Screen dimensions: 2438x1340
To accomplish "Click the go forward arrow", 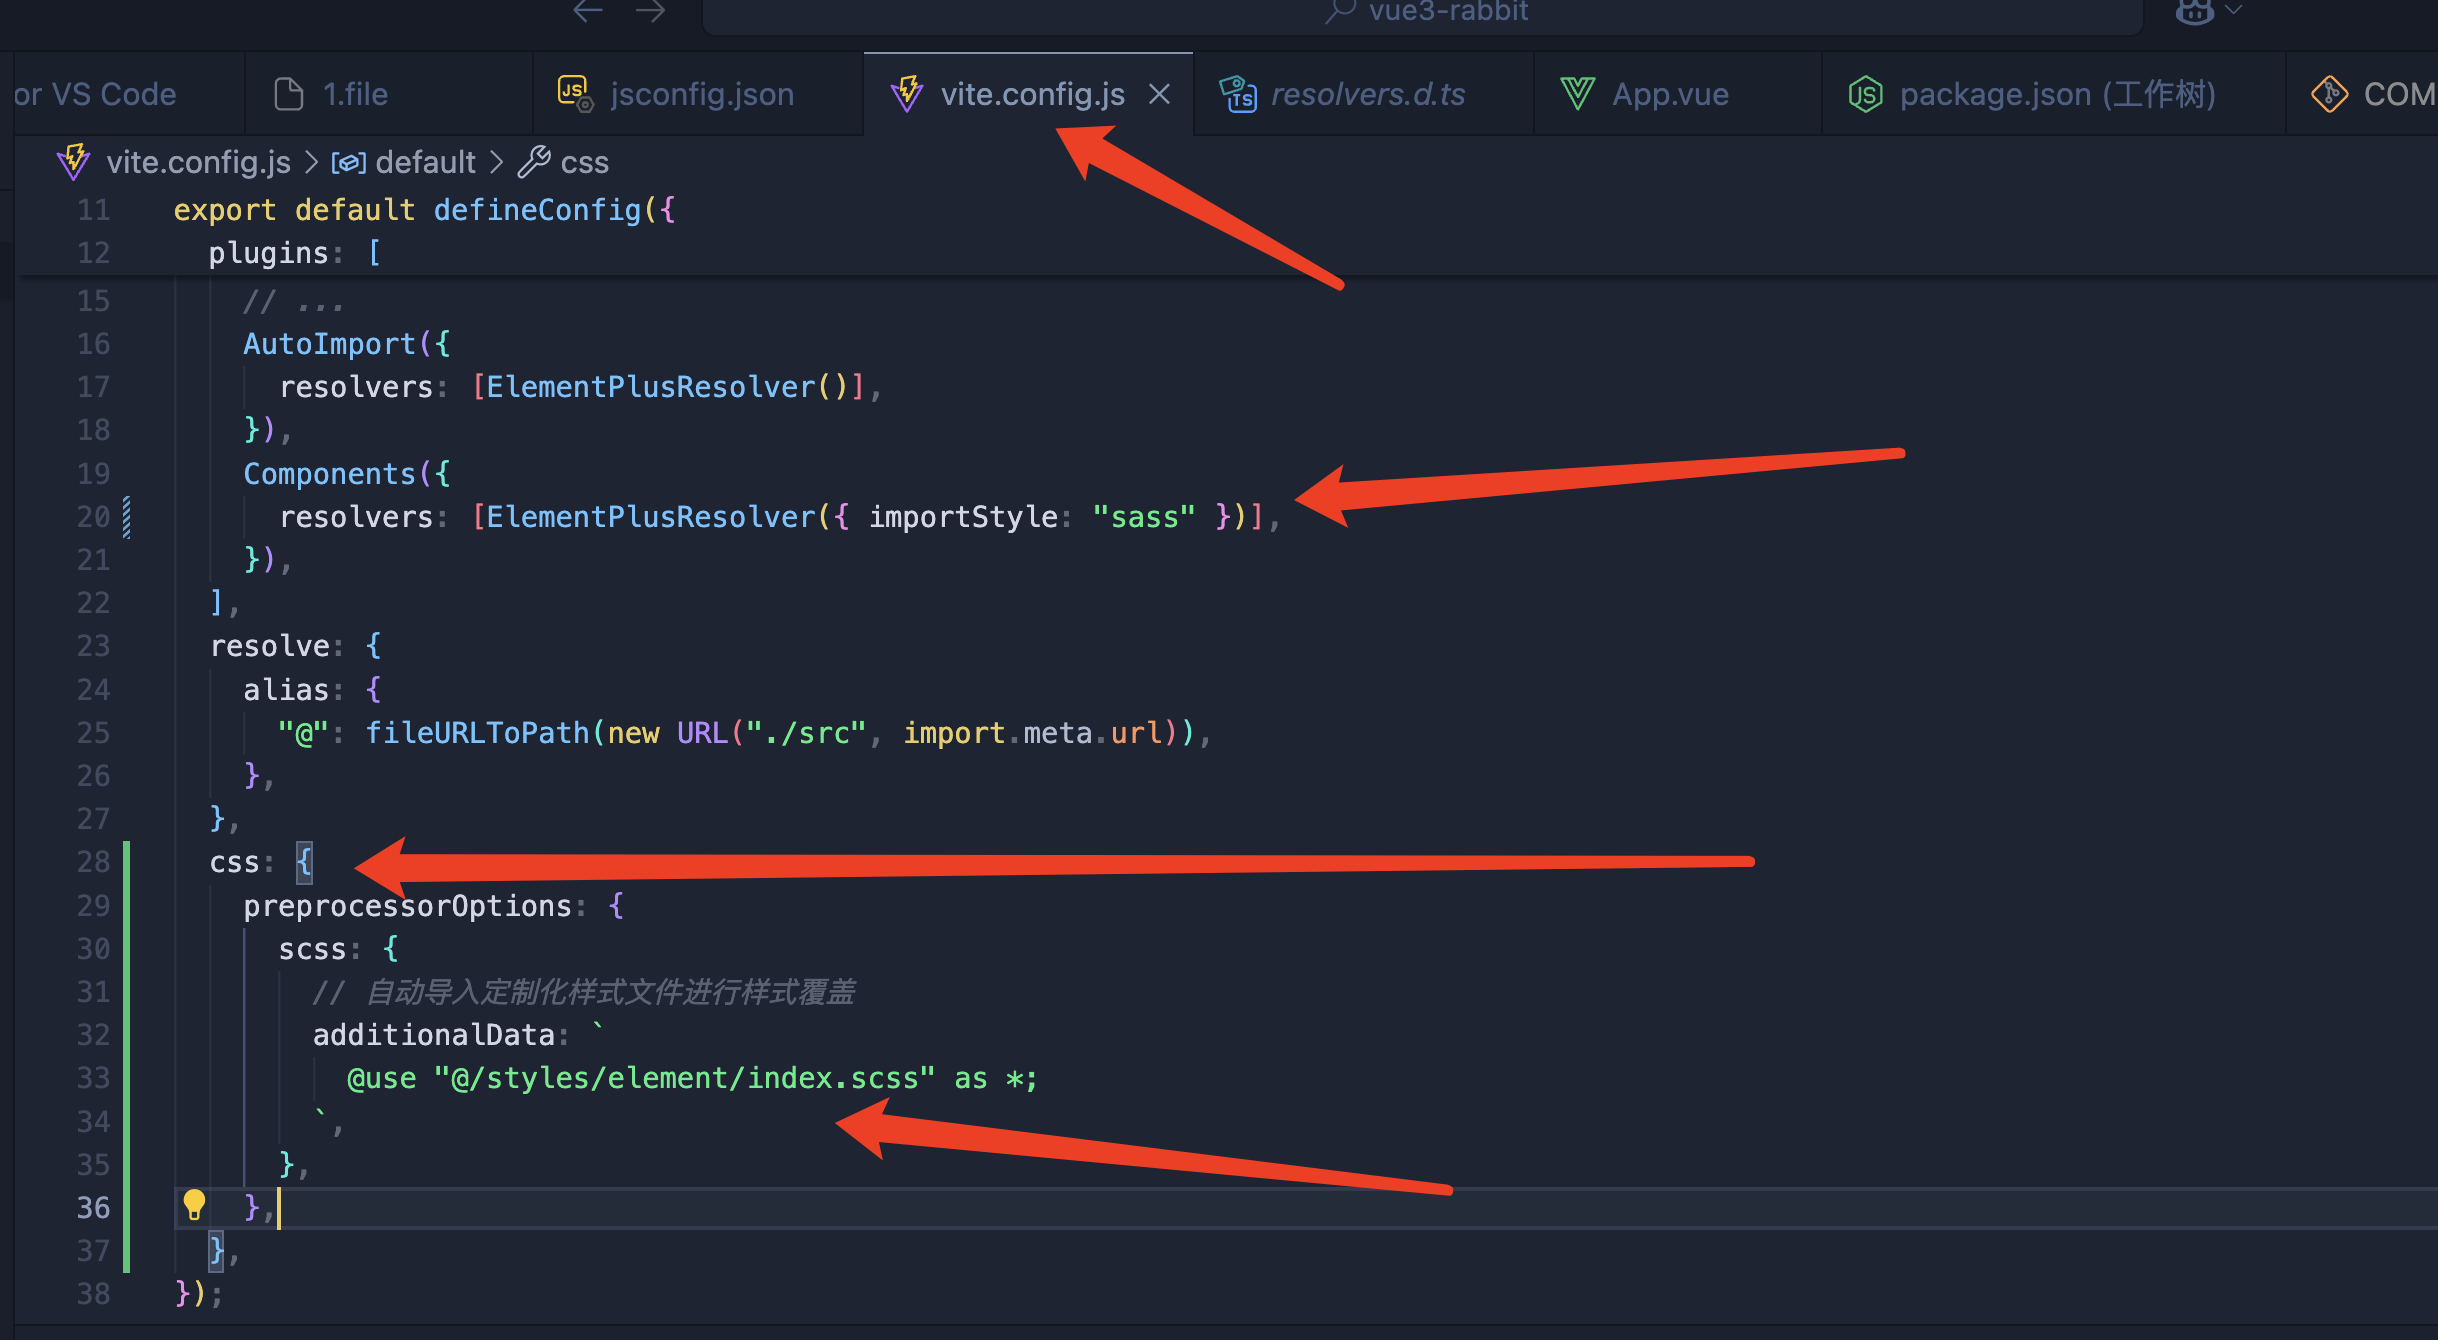I will coord(650,12).
